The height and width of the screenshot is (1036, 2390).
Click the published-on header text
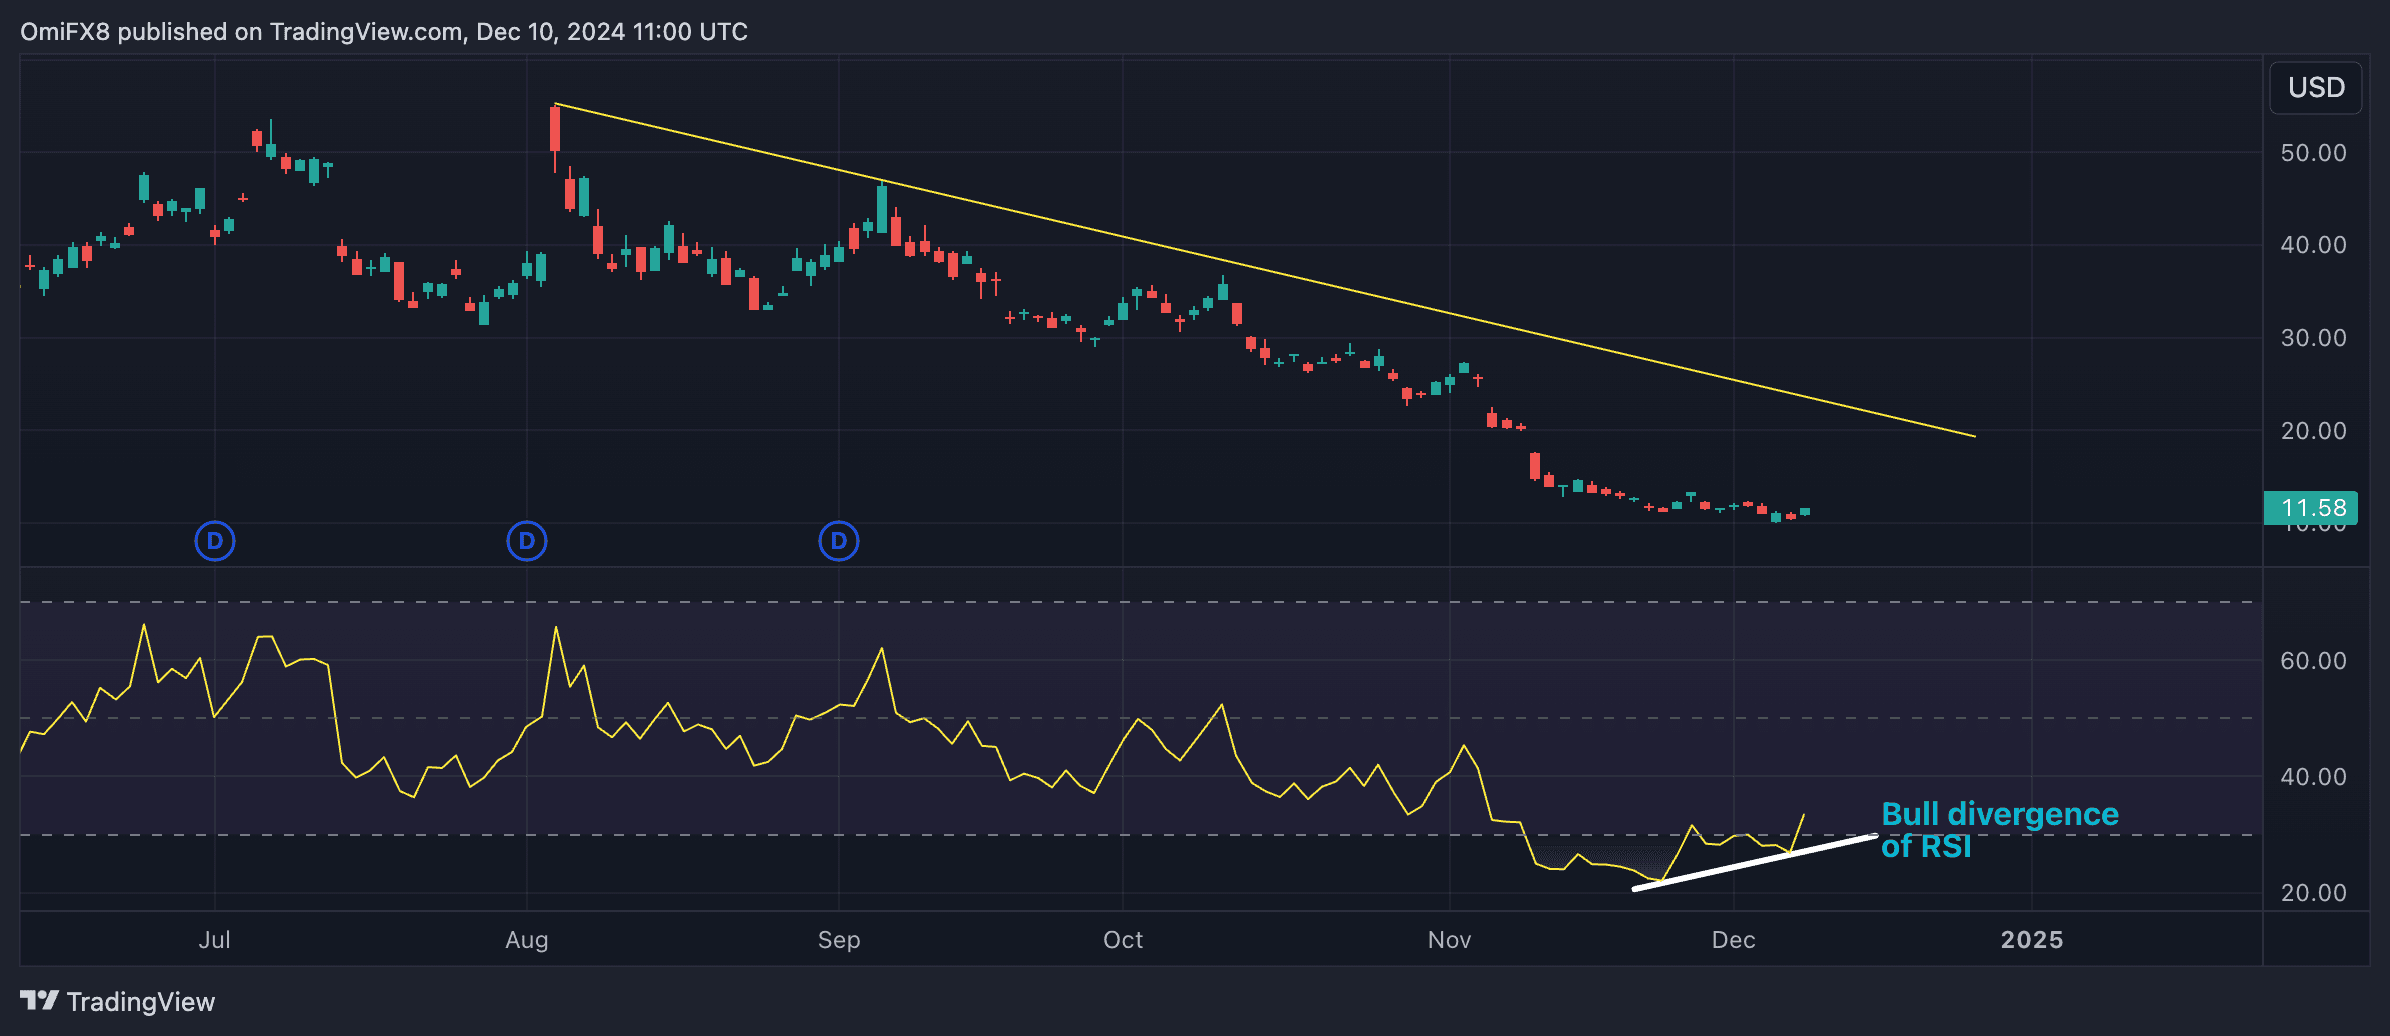[384, 32]
